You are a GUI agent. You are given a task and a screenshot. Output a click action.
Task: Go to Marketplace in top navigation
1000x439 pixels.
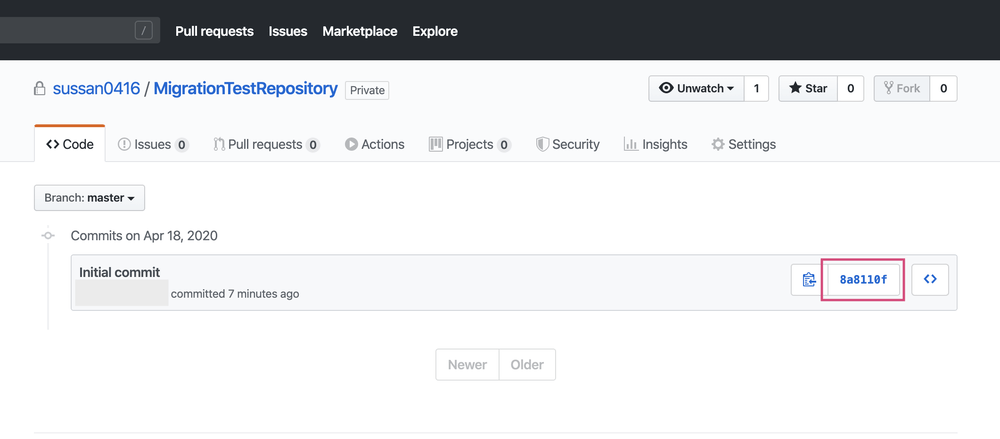point(360,31)
